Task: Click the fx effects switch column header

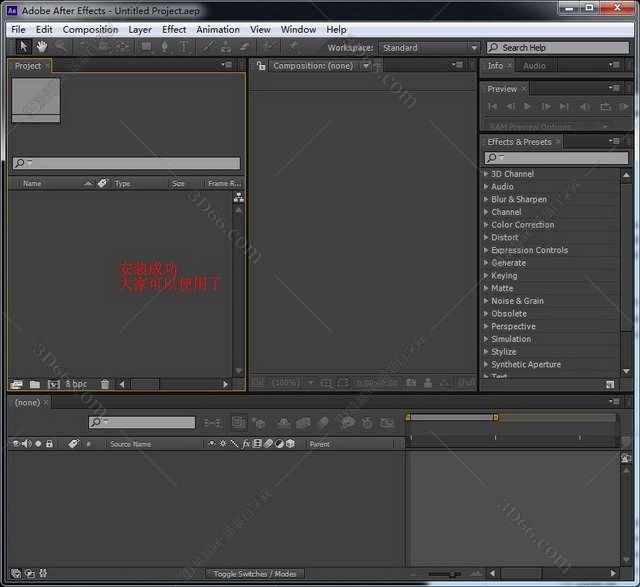Action: point(246,443)
